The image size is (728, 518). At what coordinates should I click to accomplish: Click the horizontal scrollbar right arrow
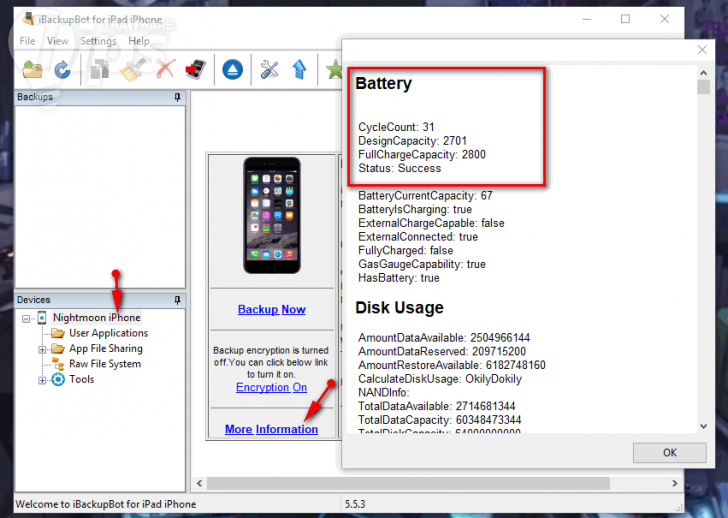point(675,483)
